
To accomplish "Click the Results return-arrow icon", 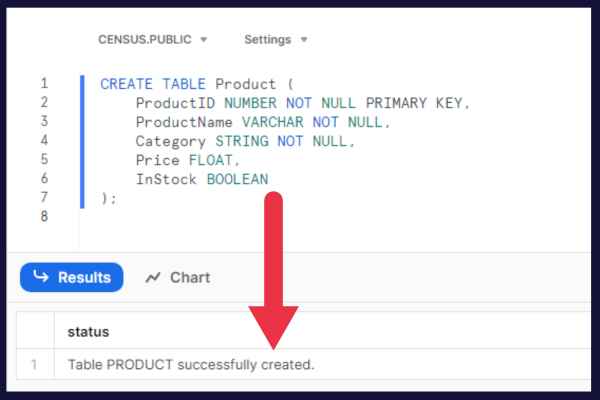I will [x=41, y=276].
